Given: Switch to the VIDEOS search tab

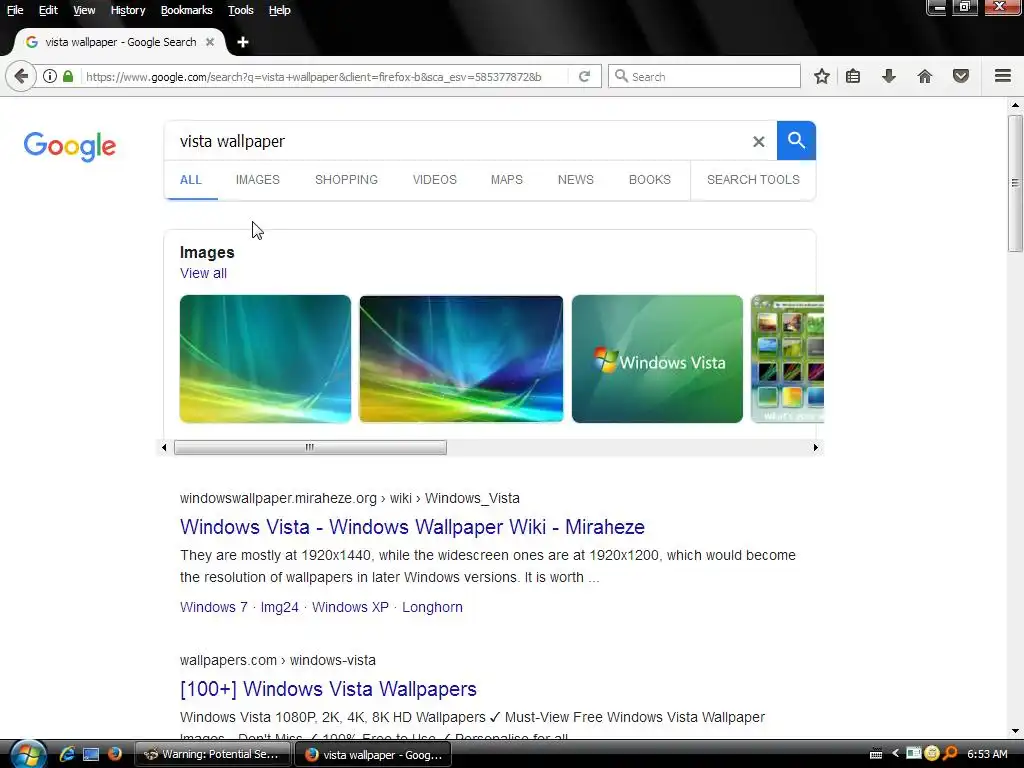Looking at the screenshot, I should point(434,180).
